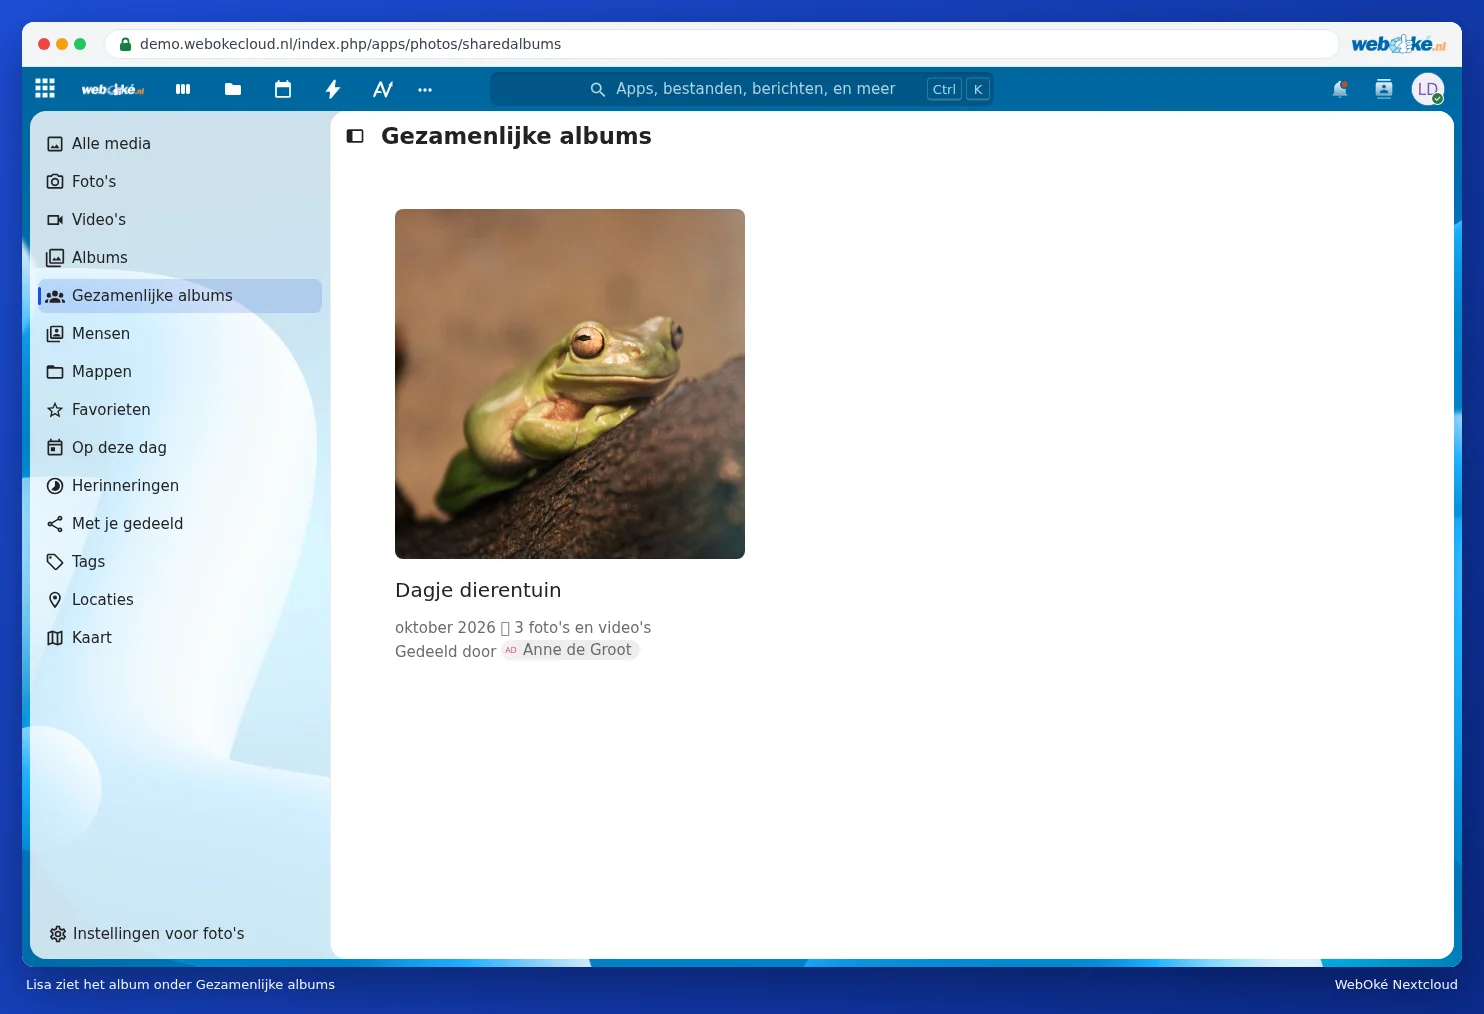Open the Activity lightning icon

(x=333, y=89)
